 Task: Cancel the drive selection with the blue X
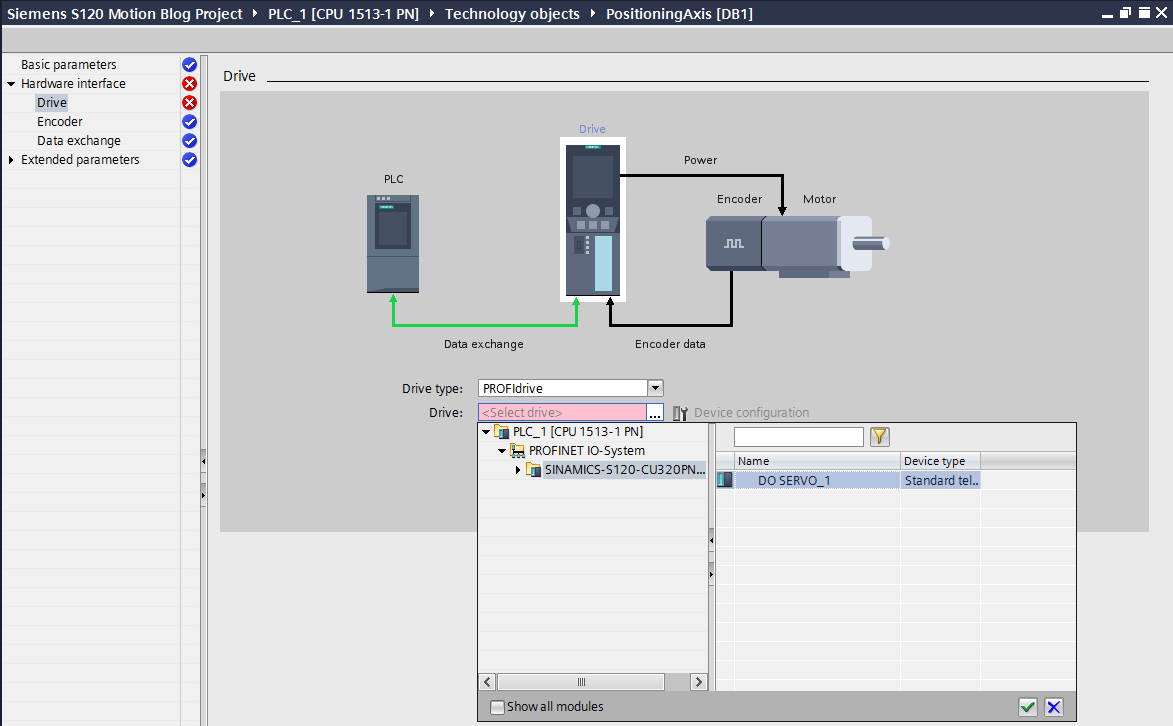point(1054,707)
